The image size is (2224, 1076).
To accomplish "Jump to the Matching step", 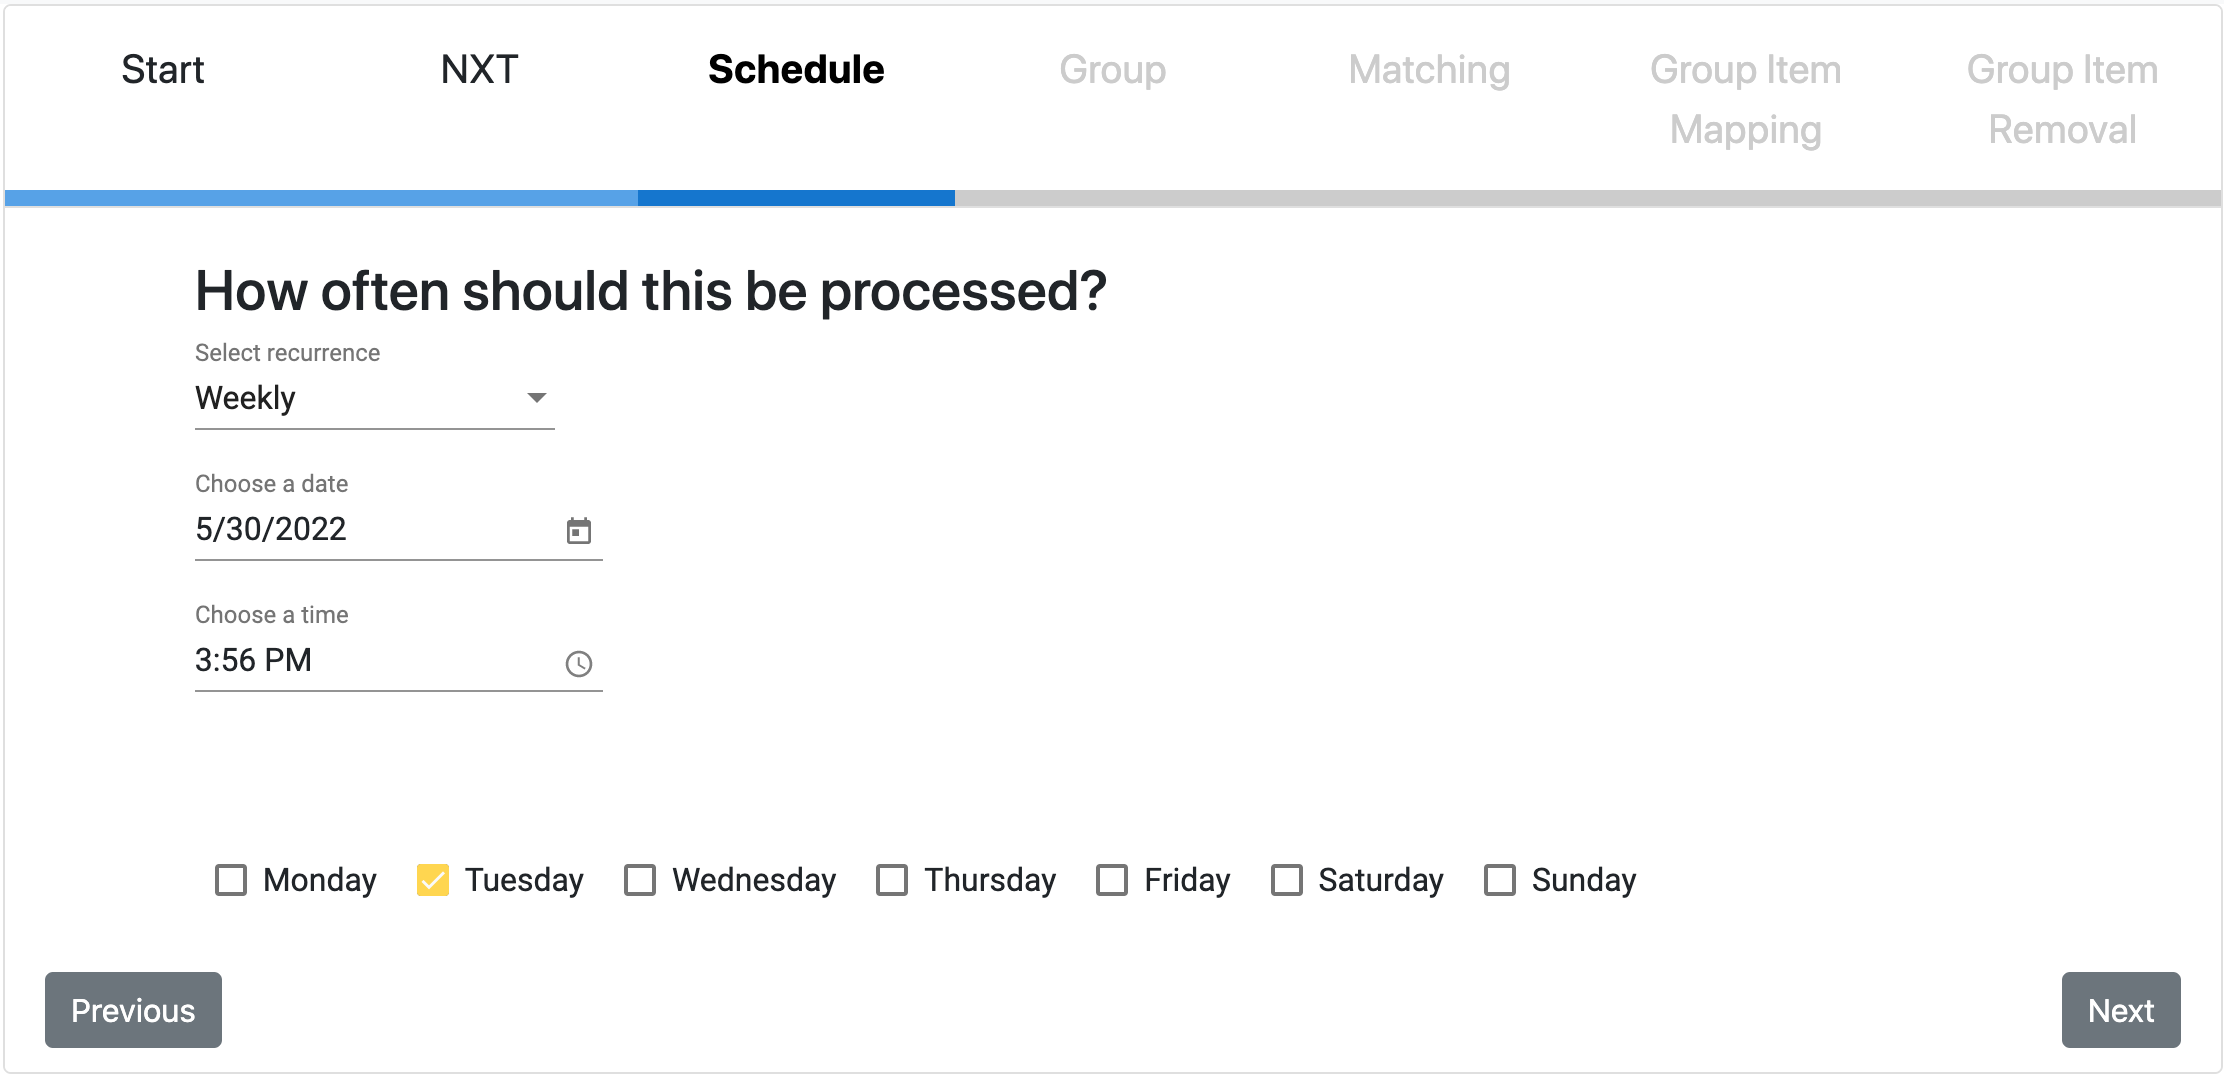I will coord(1429,70).
